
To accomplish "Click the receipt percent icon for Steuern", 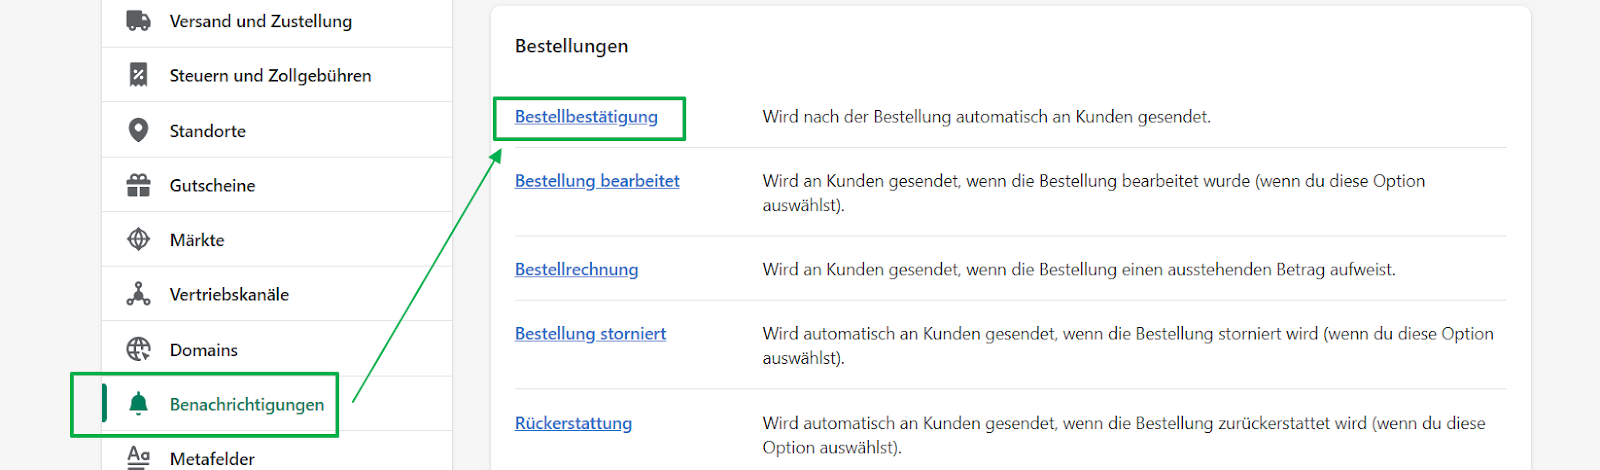I will pos(139,75).
